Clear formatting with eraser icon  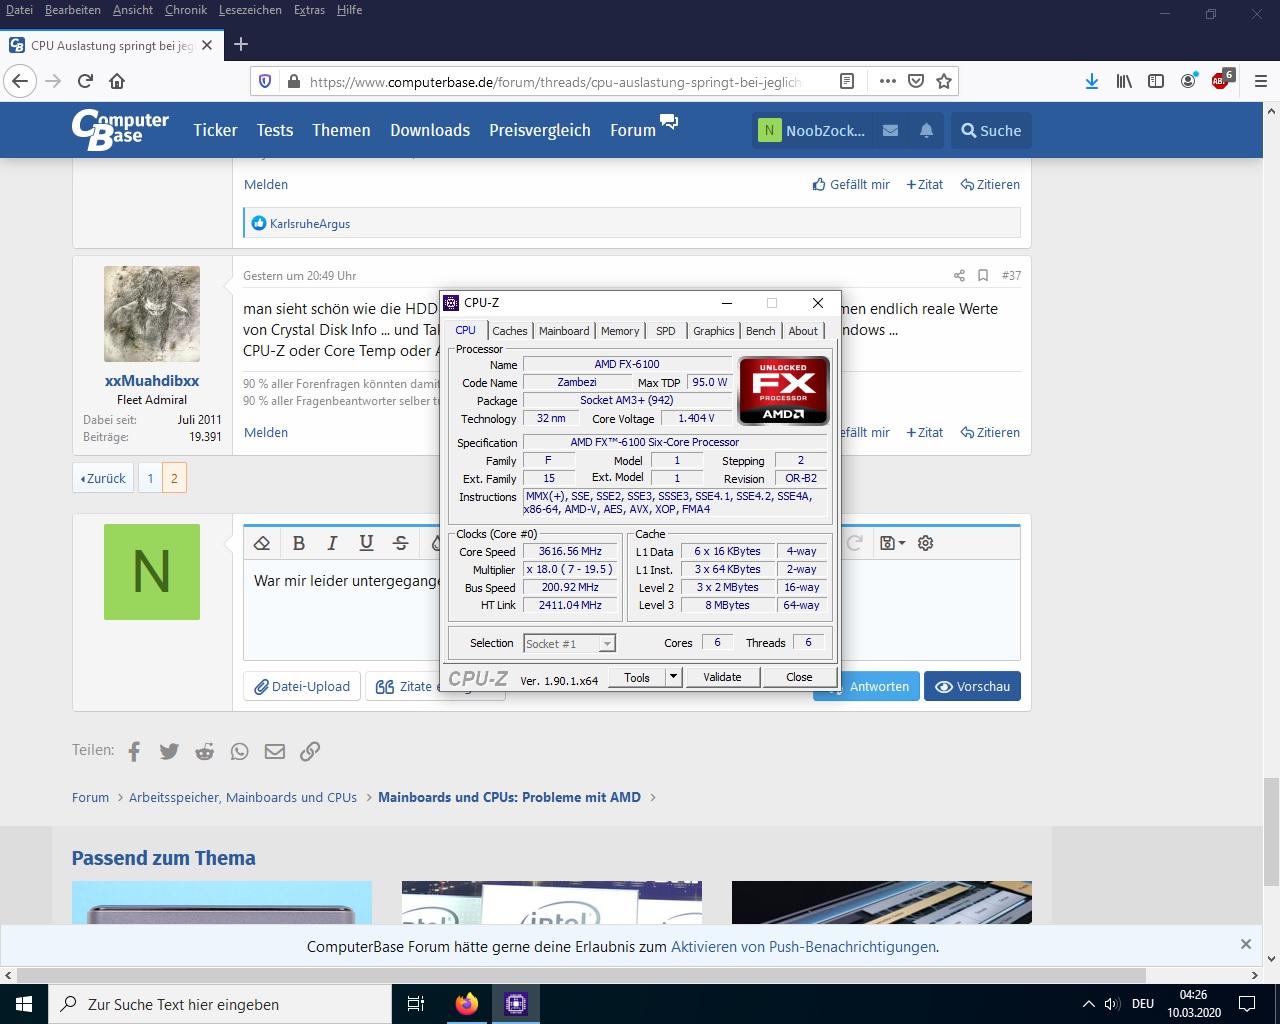point(262,543)
